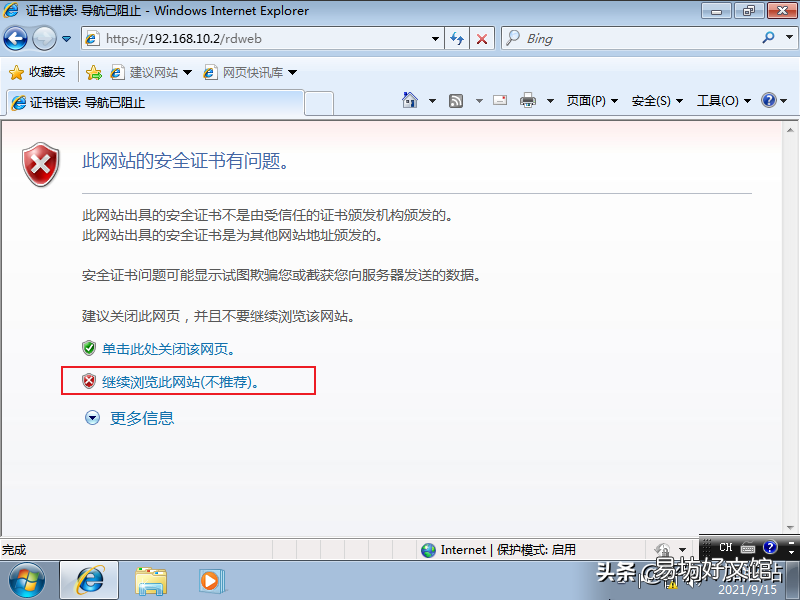Click the Home page icon
The width and height of the screenshot is (800, 600).
[410, 101]
